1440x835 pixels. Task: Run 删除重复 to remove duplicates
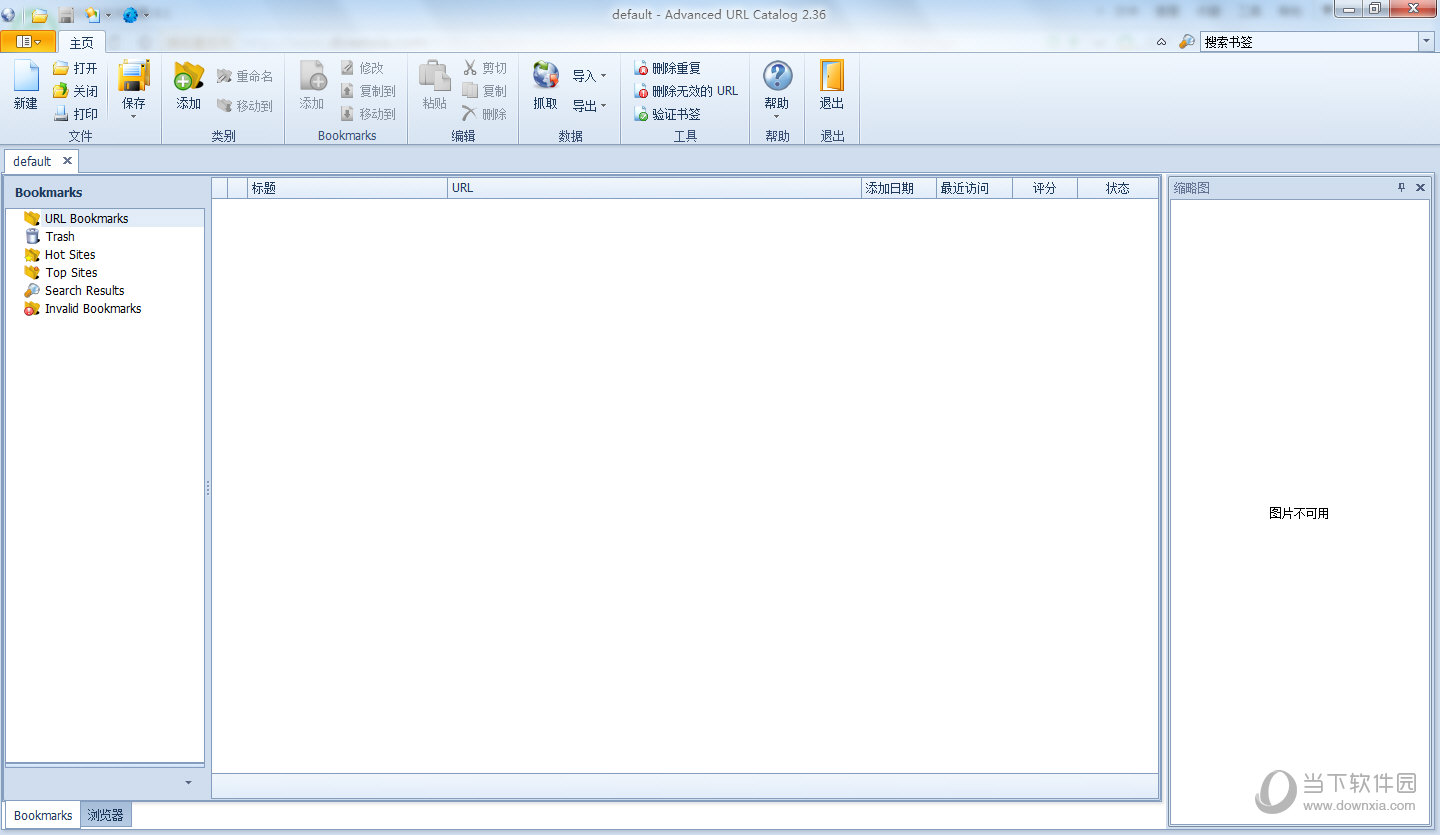(x=668, y=68)
